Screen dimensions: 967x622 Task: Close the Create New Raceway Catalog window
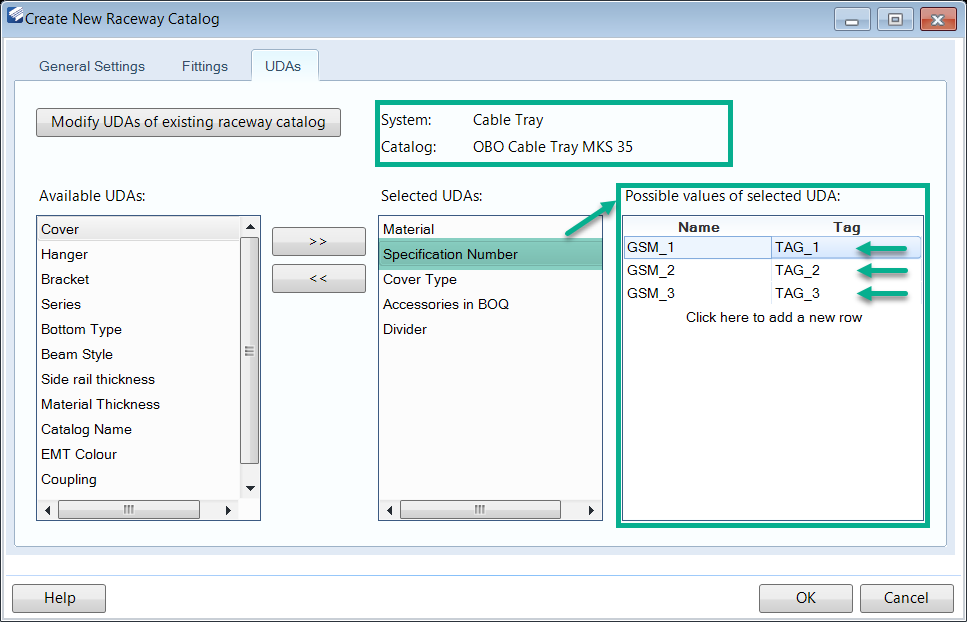938,20
